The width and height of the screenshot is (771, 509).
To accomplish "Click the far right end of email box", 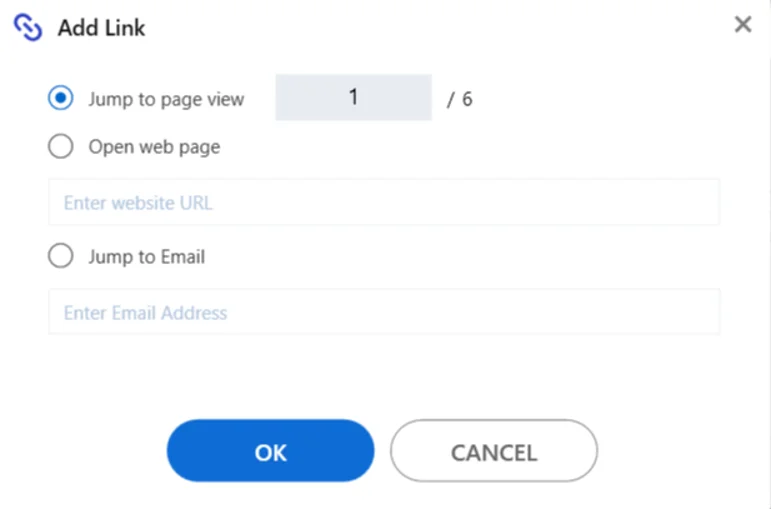I will [x=708, y=312].
